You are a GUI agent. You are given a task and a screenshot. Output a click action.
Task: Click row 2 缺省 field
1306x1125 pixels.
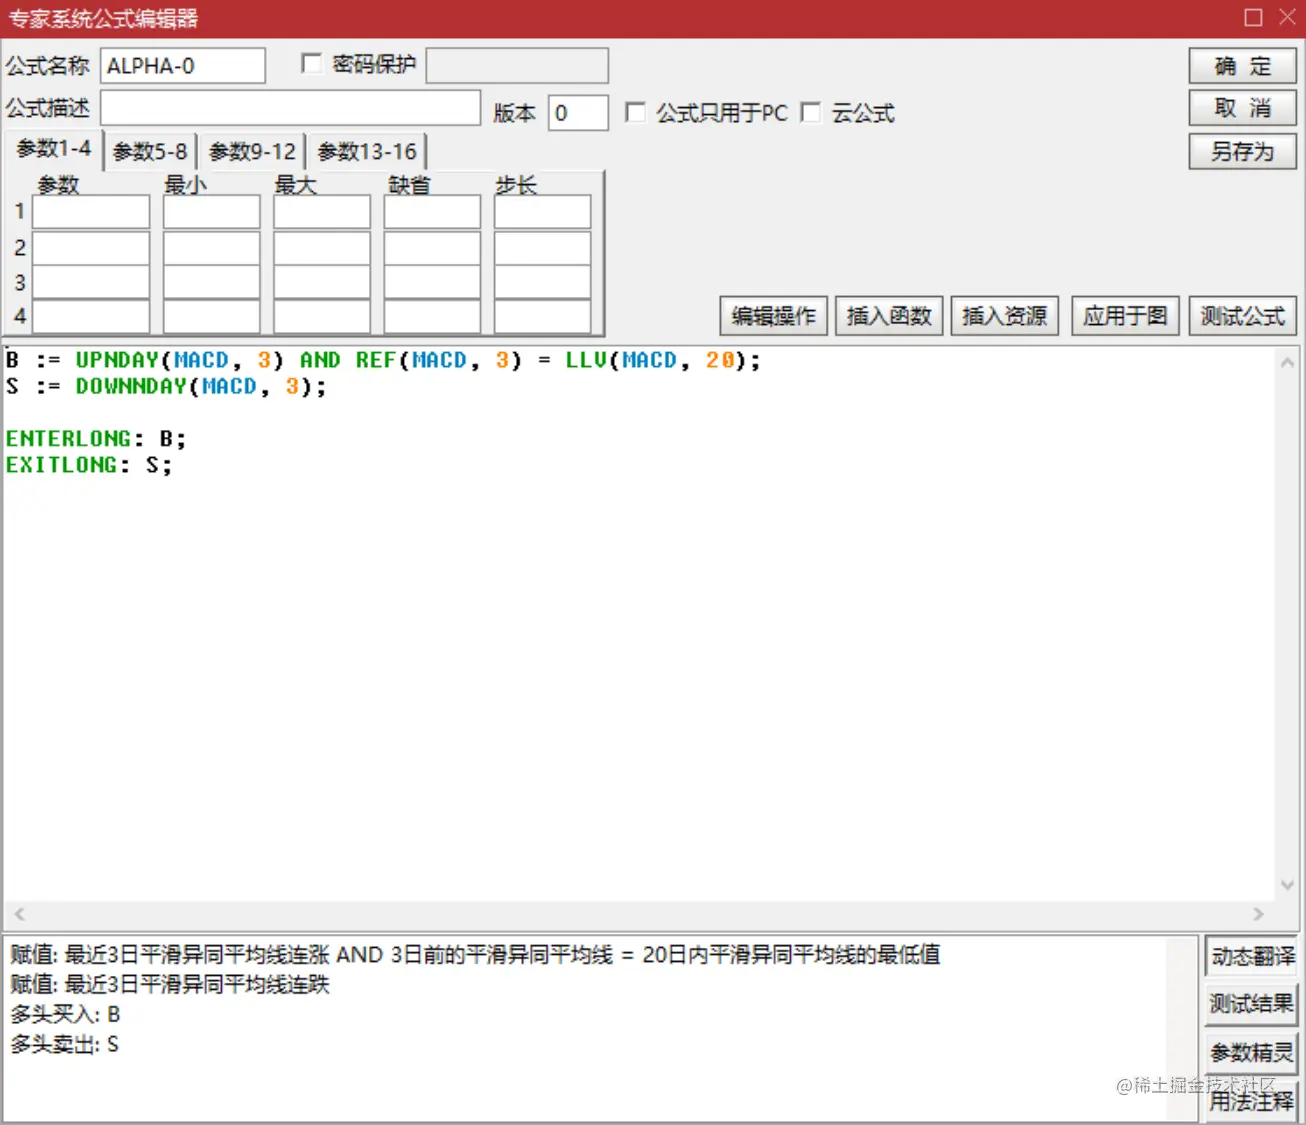coord(432,248)
